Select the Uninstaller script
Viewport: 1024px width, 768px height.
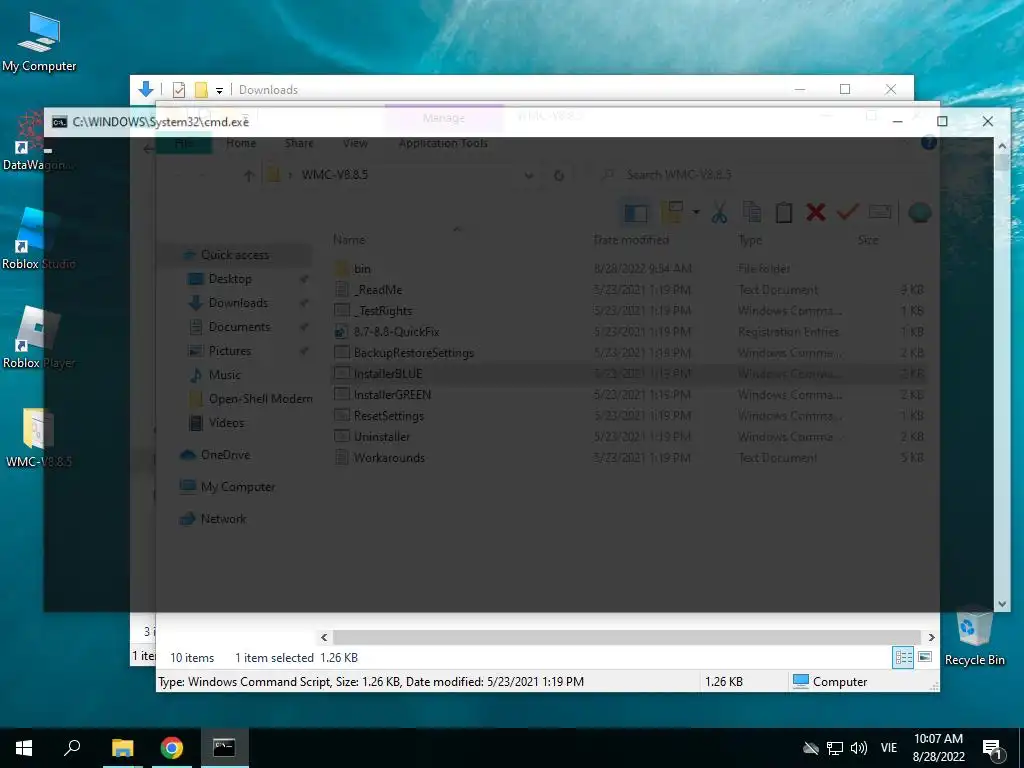tap(629, 436)
